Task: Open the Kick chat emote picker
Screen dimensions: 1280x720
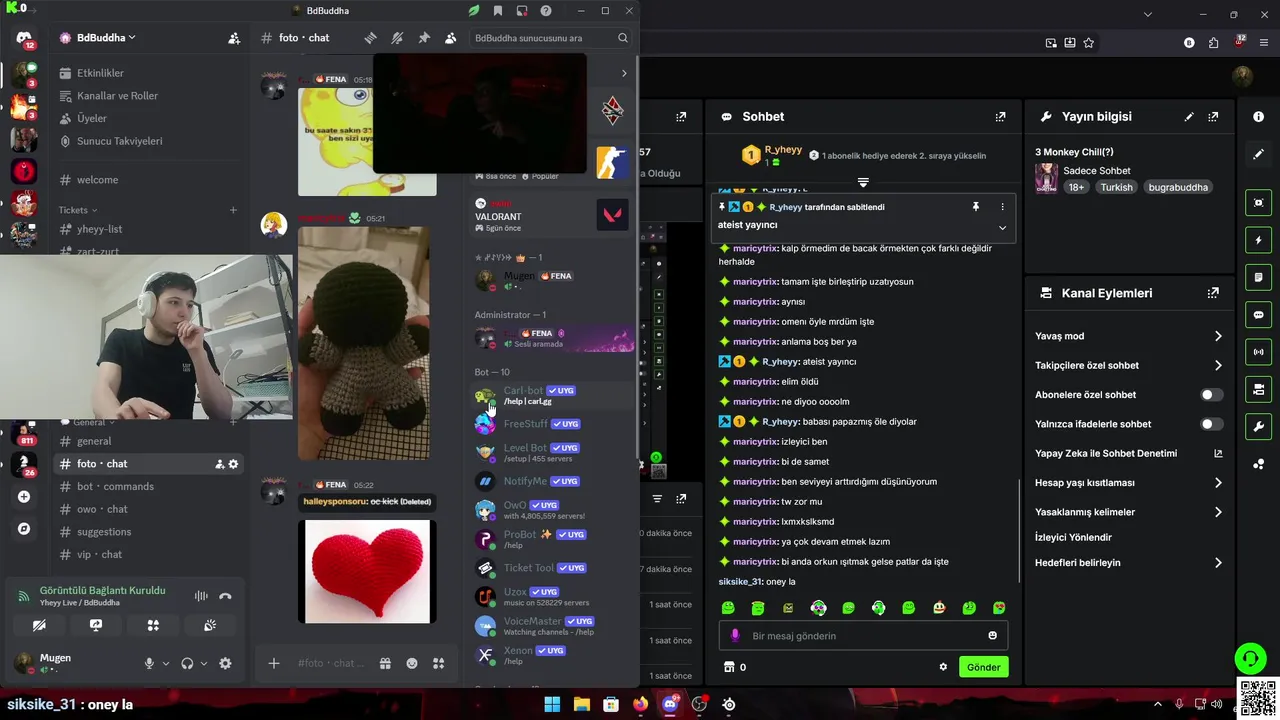Action: pyautogui.click(x=992, y=635)
